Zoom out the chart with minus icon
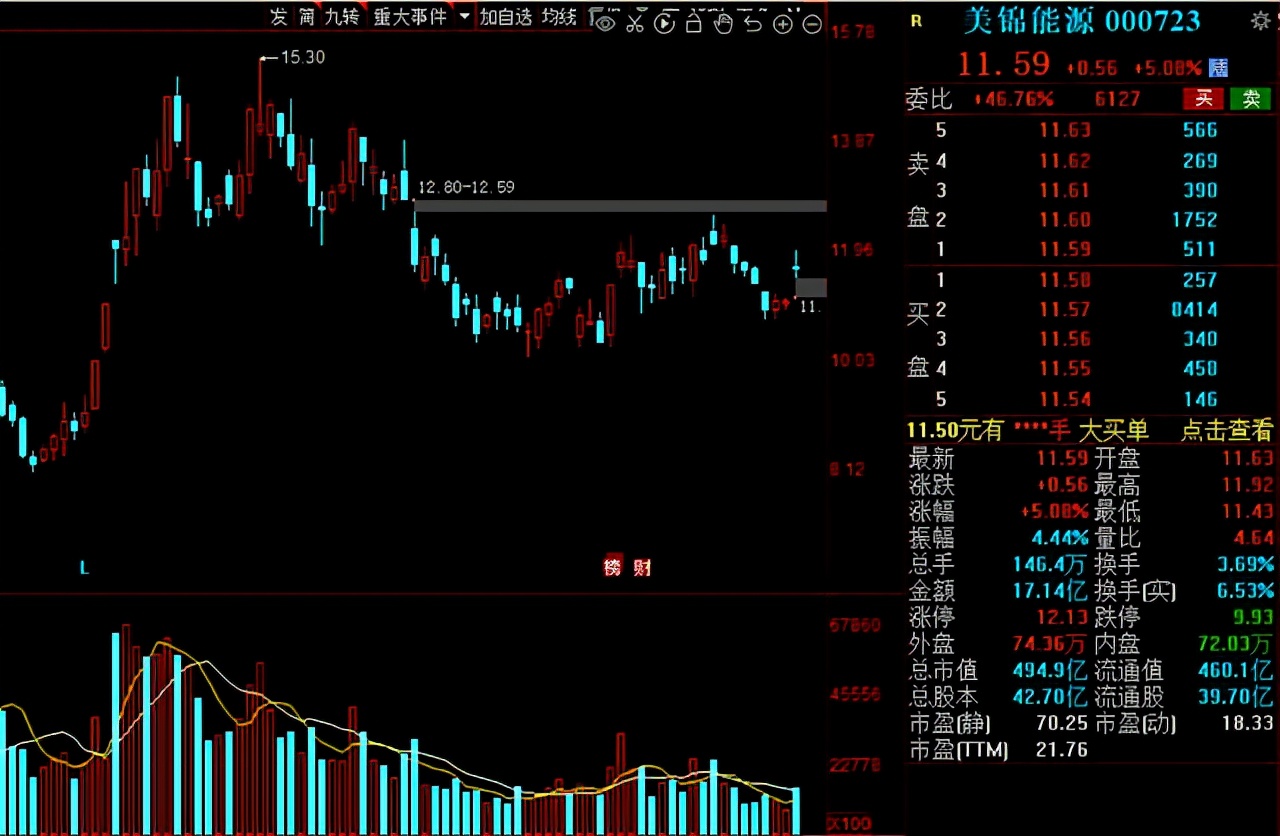 pyautogui.click(x=812, y=23)
